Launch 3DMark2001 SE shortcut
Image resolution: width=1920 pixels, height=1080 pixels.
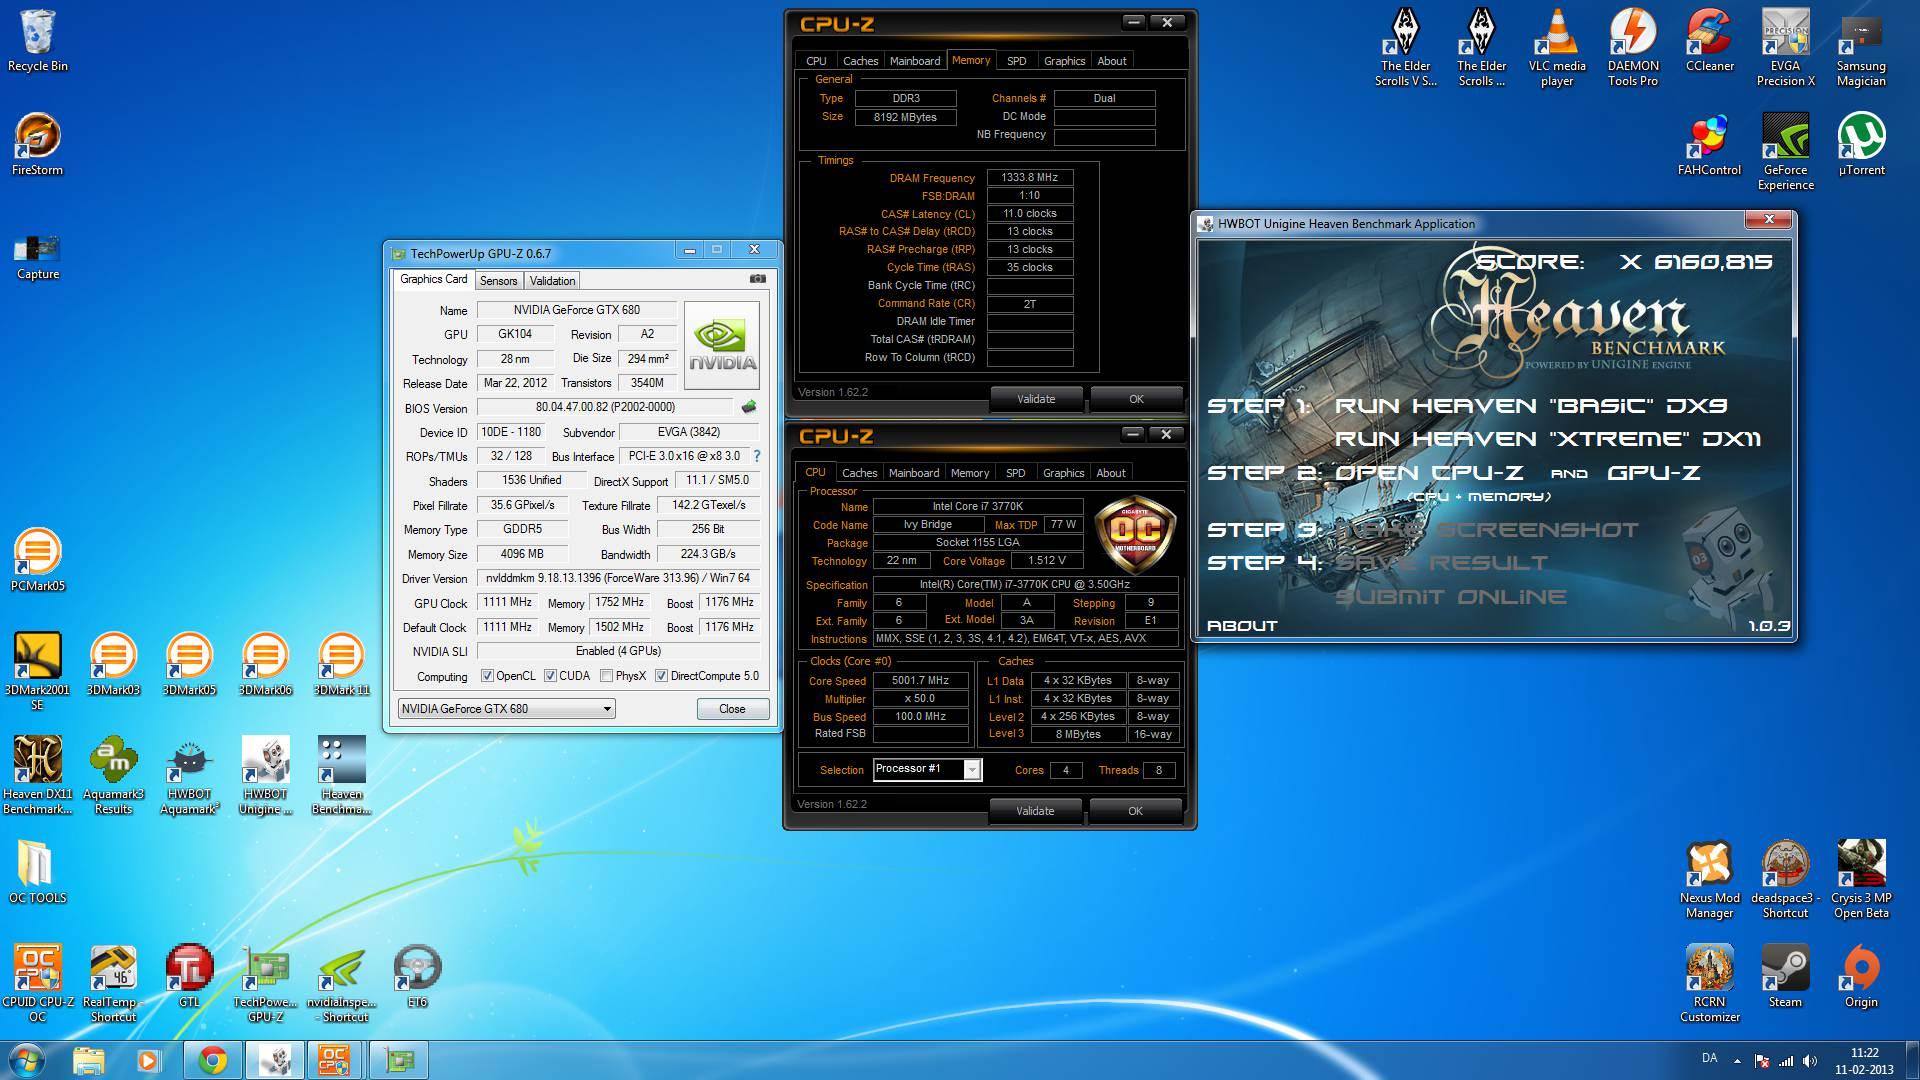click(x=38, y=671)
